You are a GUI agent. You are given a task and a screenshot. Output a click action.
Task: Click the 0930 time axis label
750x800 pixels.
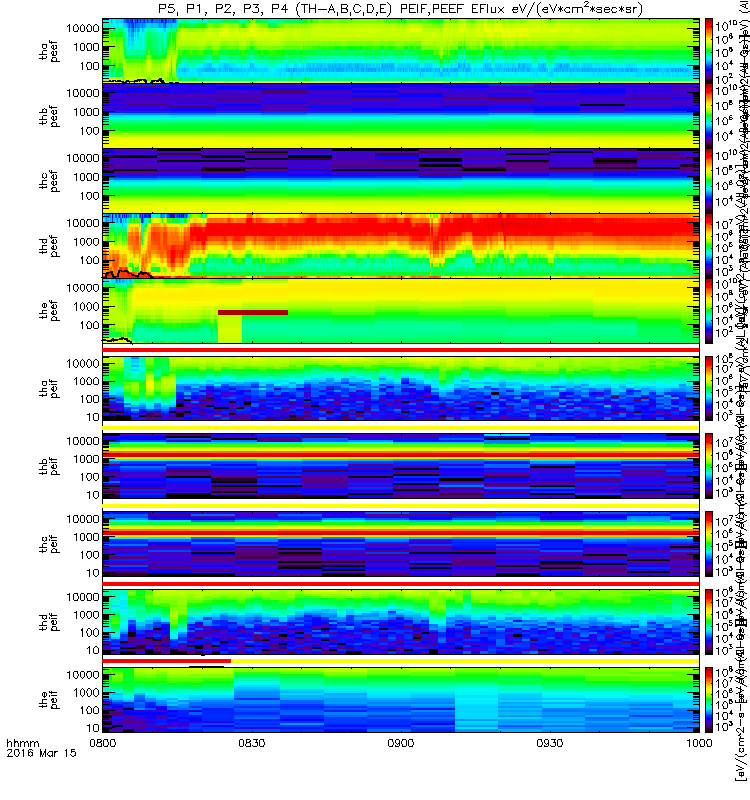549,743
